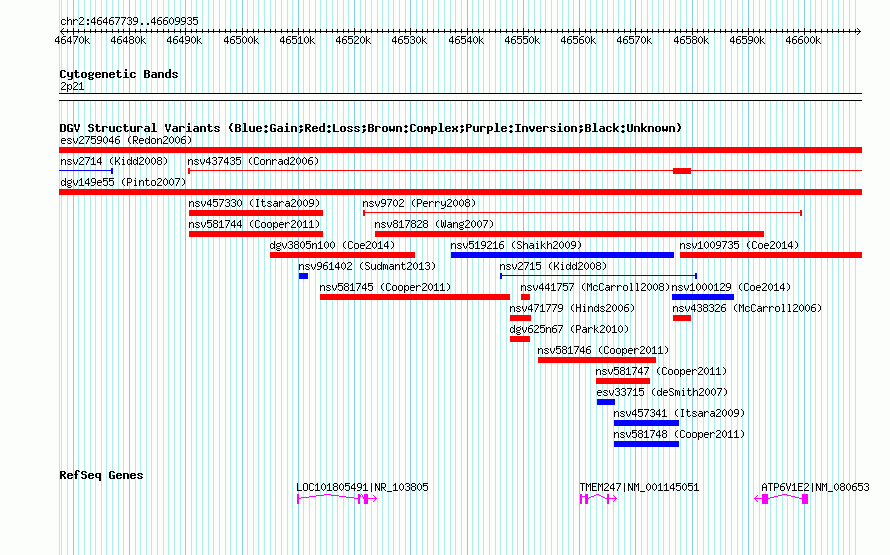Open the nsv437435 (Conrad2006) variant label
Image resolution: width=890 pixels, height=555 pixels.
click(x=253, y=161)
